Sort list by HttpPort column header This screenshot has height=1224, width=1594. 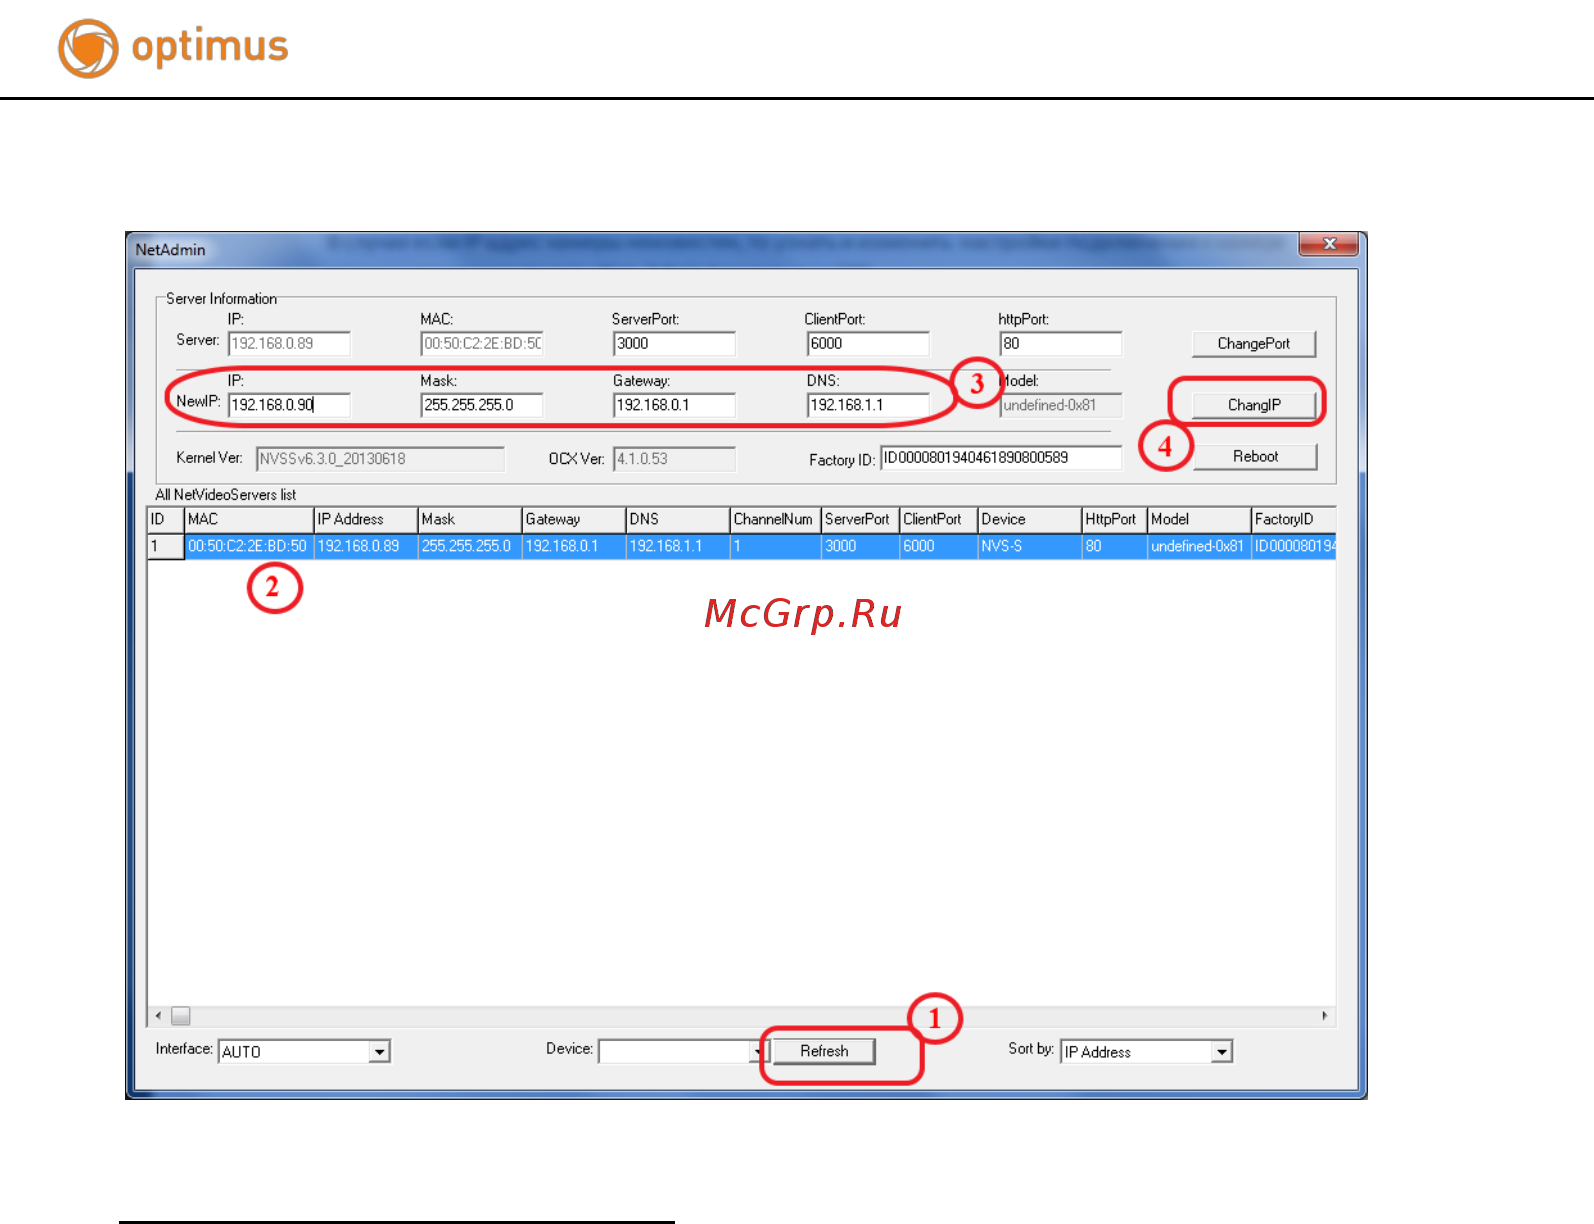(1114, 519)
